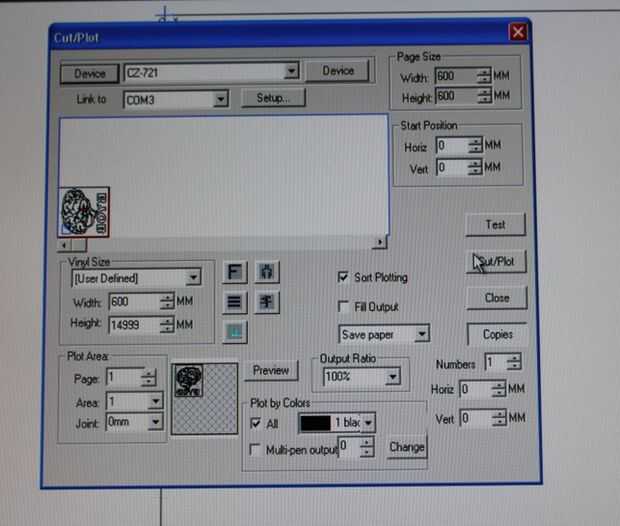Image resolution: width=620 pixels, height=526 pixels.
Task: Click the Start Position Vert spinner
Action: [475, 167]
